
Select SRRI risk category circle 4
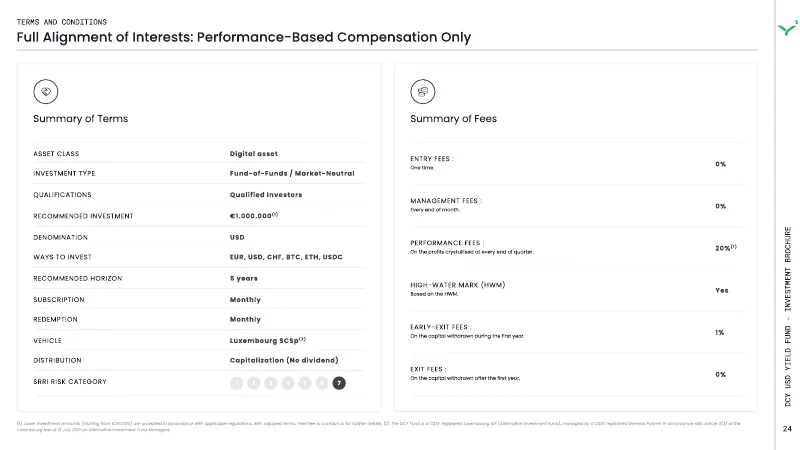288,383
